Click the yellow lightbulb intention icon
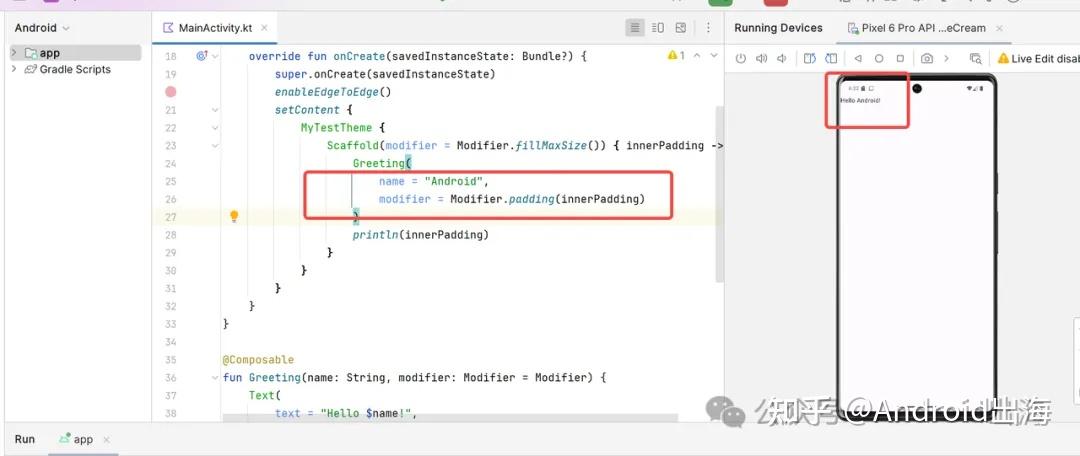This screenshot has width=1080, height=456. 234,216
